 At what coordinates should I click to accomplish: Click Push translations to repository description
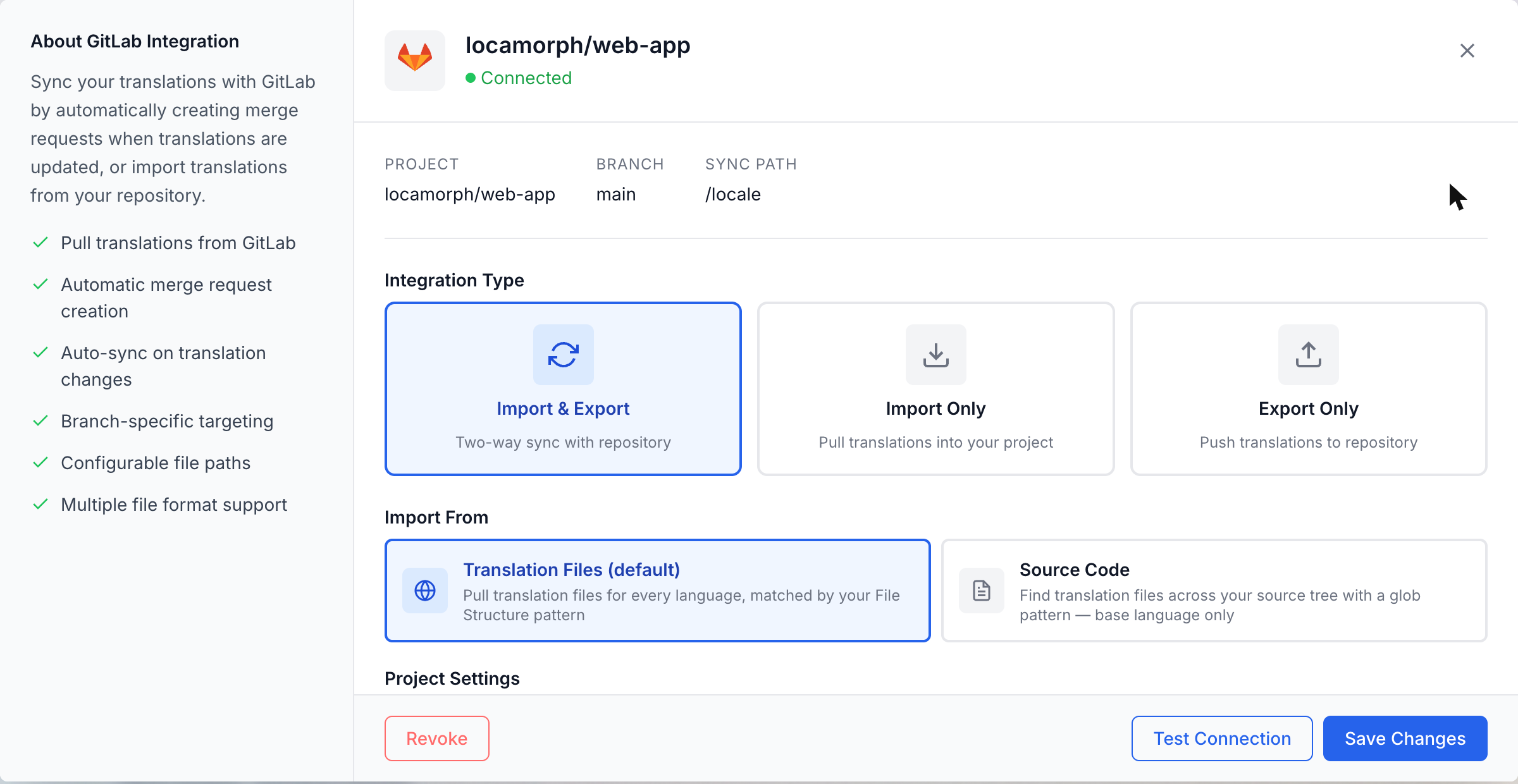[x=1308, y=442]
